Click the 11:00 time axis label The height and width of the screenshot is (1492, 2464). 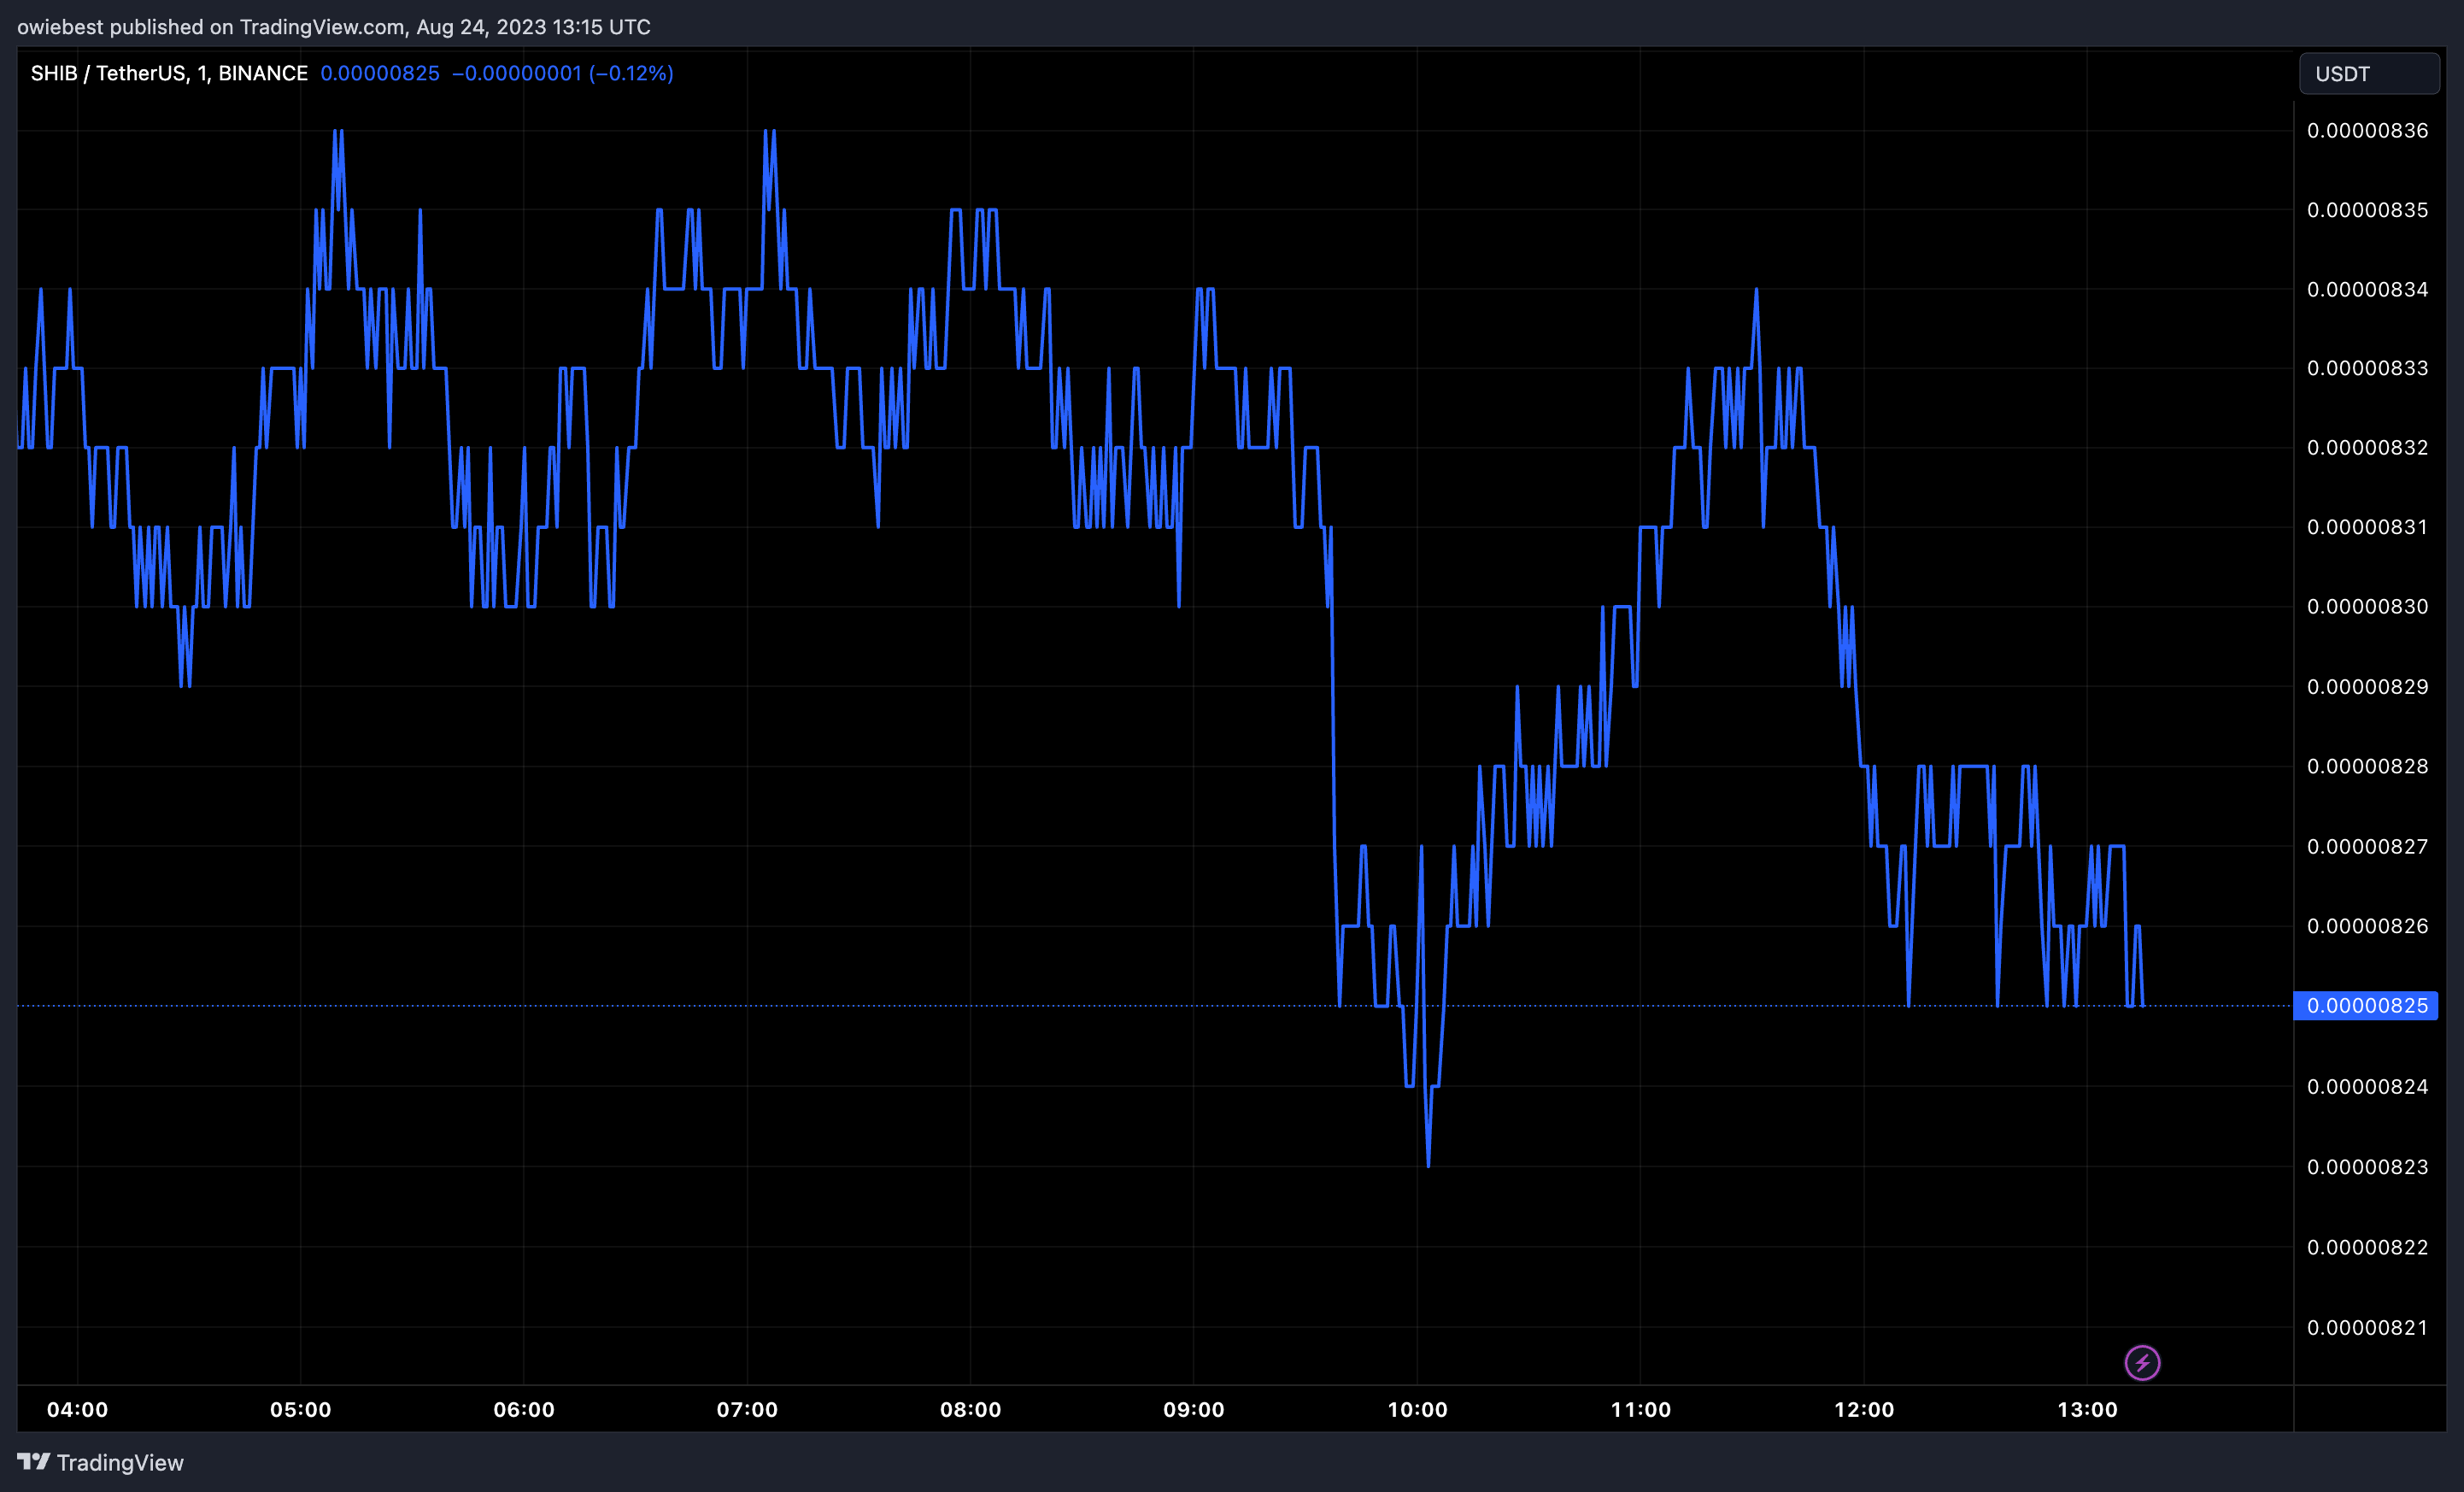(x=1640, y=1409)
